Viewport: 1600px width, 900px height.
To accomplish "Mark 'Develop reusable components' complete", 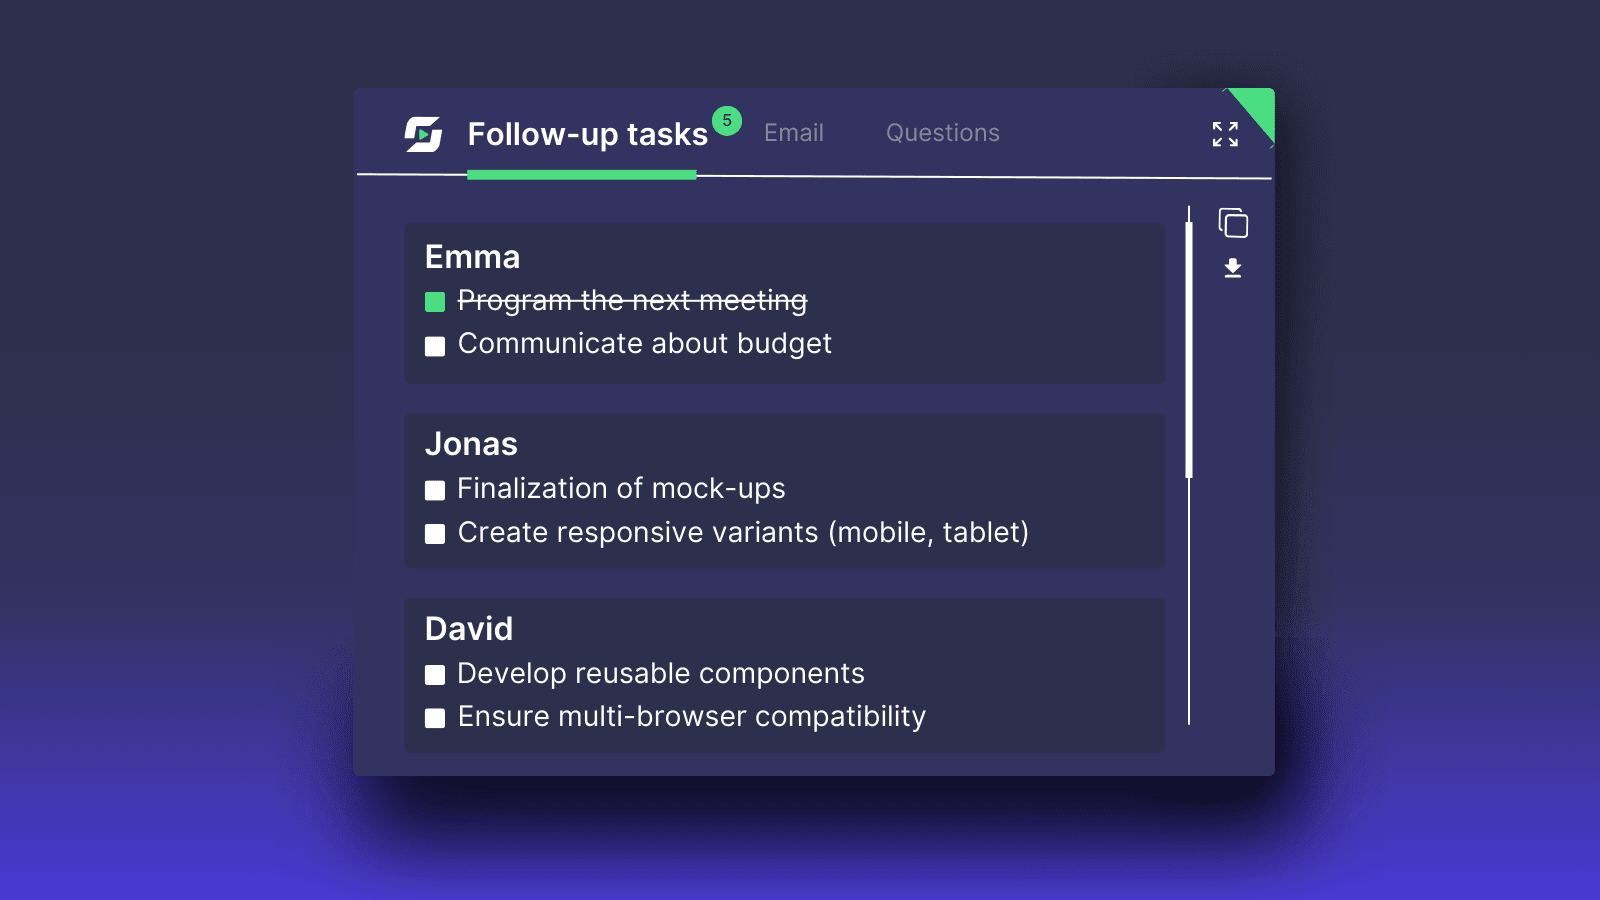I will point(435,675).
